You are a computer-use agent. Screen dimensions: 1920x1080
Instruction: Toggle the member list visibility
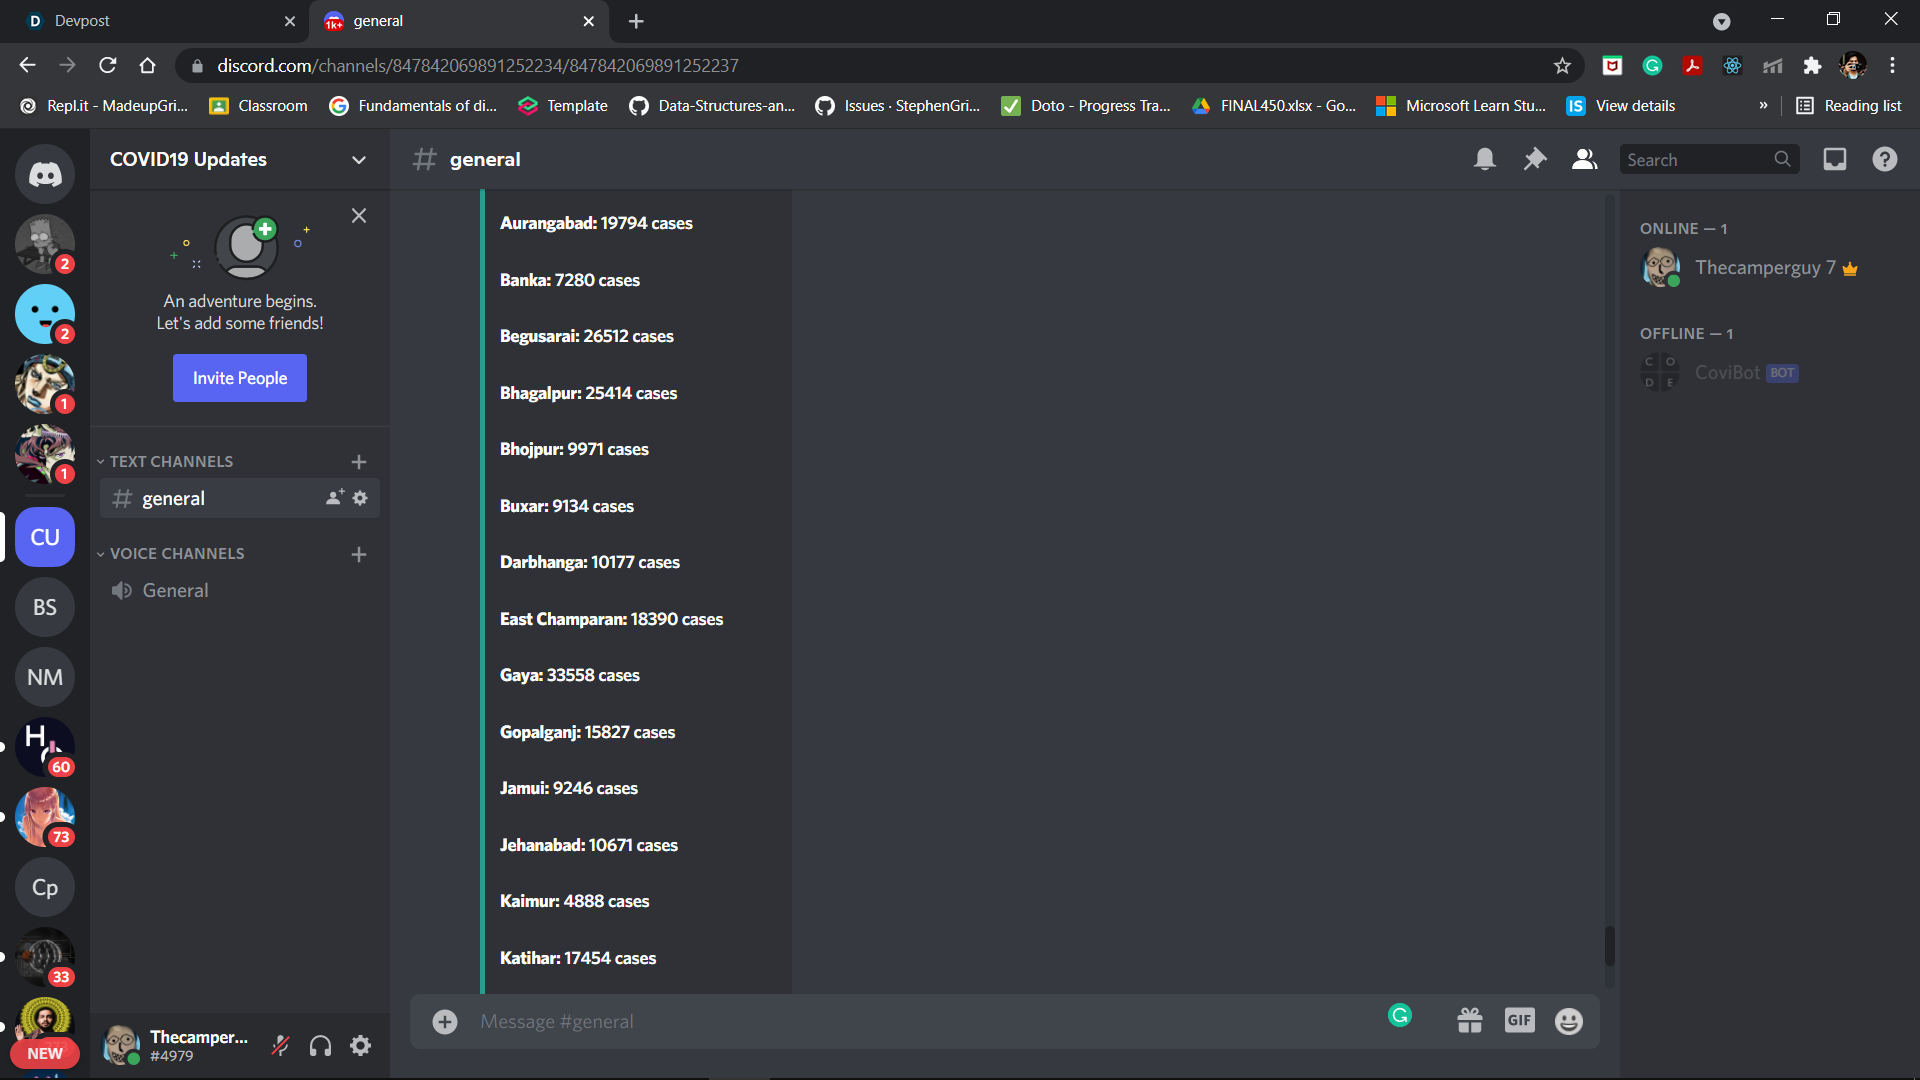(x=1584, y=159)
